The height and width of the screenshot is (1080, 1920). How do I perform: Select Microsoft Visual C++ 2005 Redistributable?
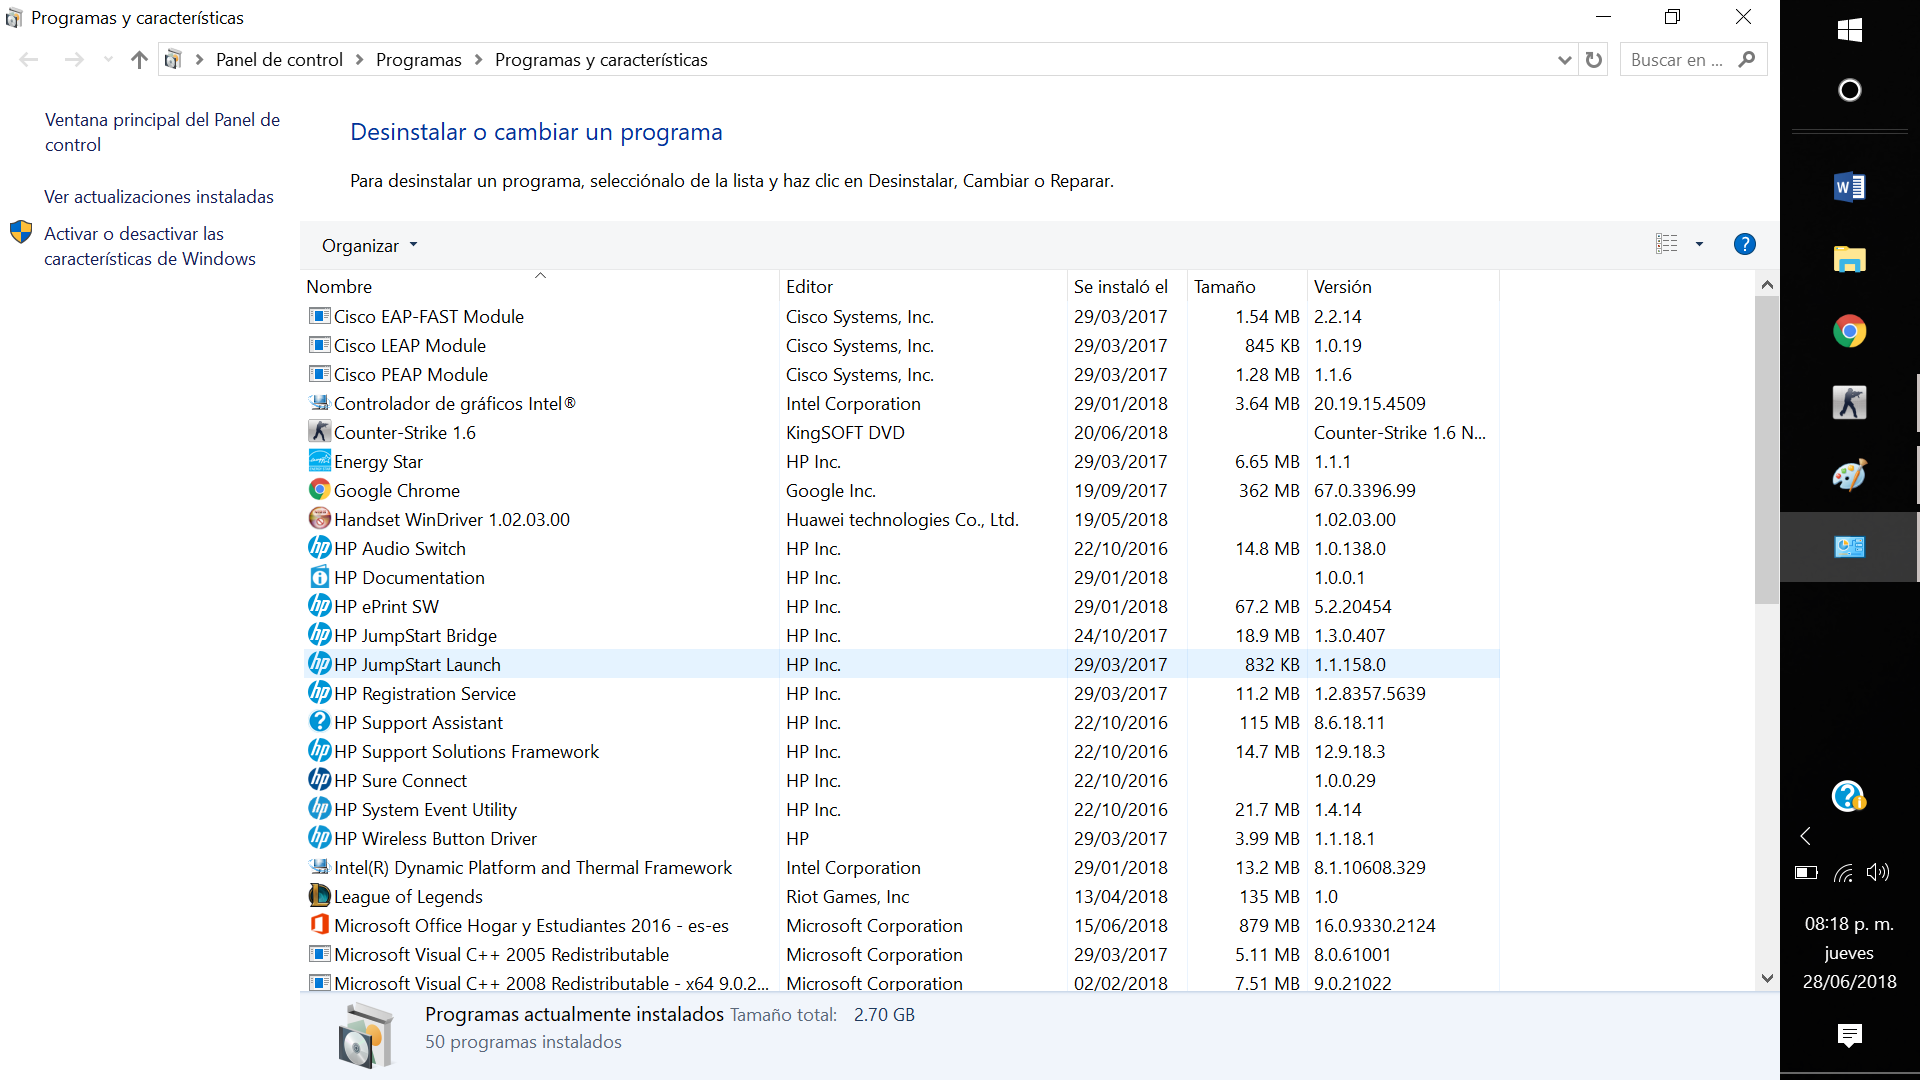(900, 954)
